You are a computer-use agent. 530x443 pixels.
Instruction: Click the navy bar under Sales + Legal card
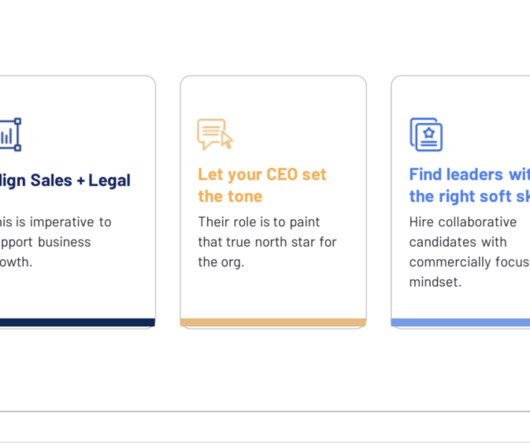click(77, 322)
